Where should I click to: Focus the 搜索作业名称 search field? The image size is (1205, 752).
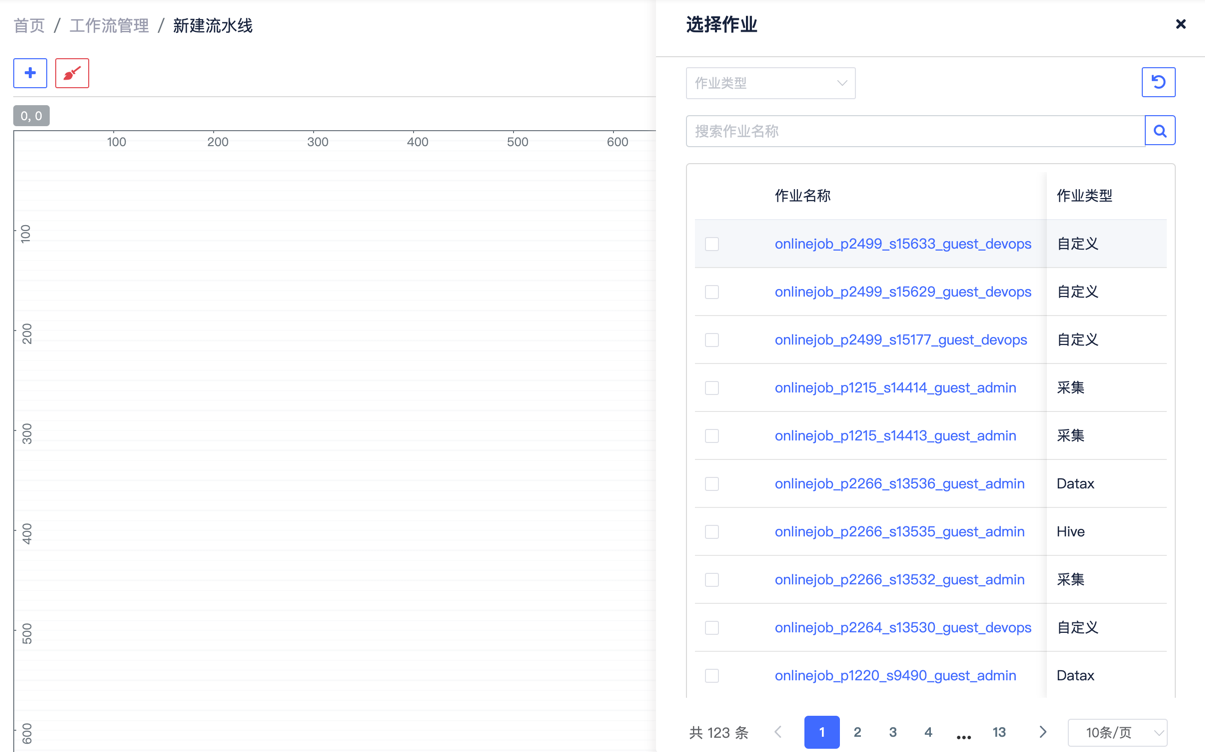pos(915,131)
